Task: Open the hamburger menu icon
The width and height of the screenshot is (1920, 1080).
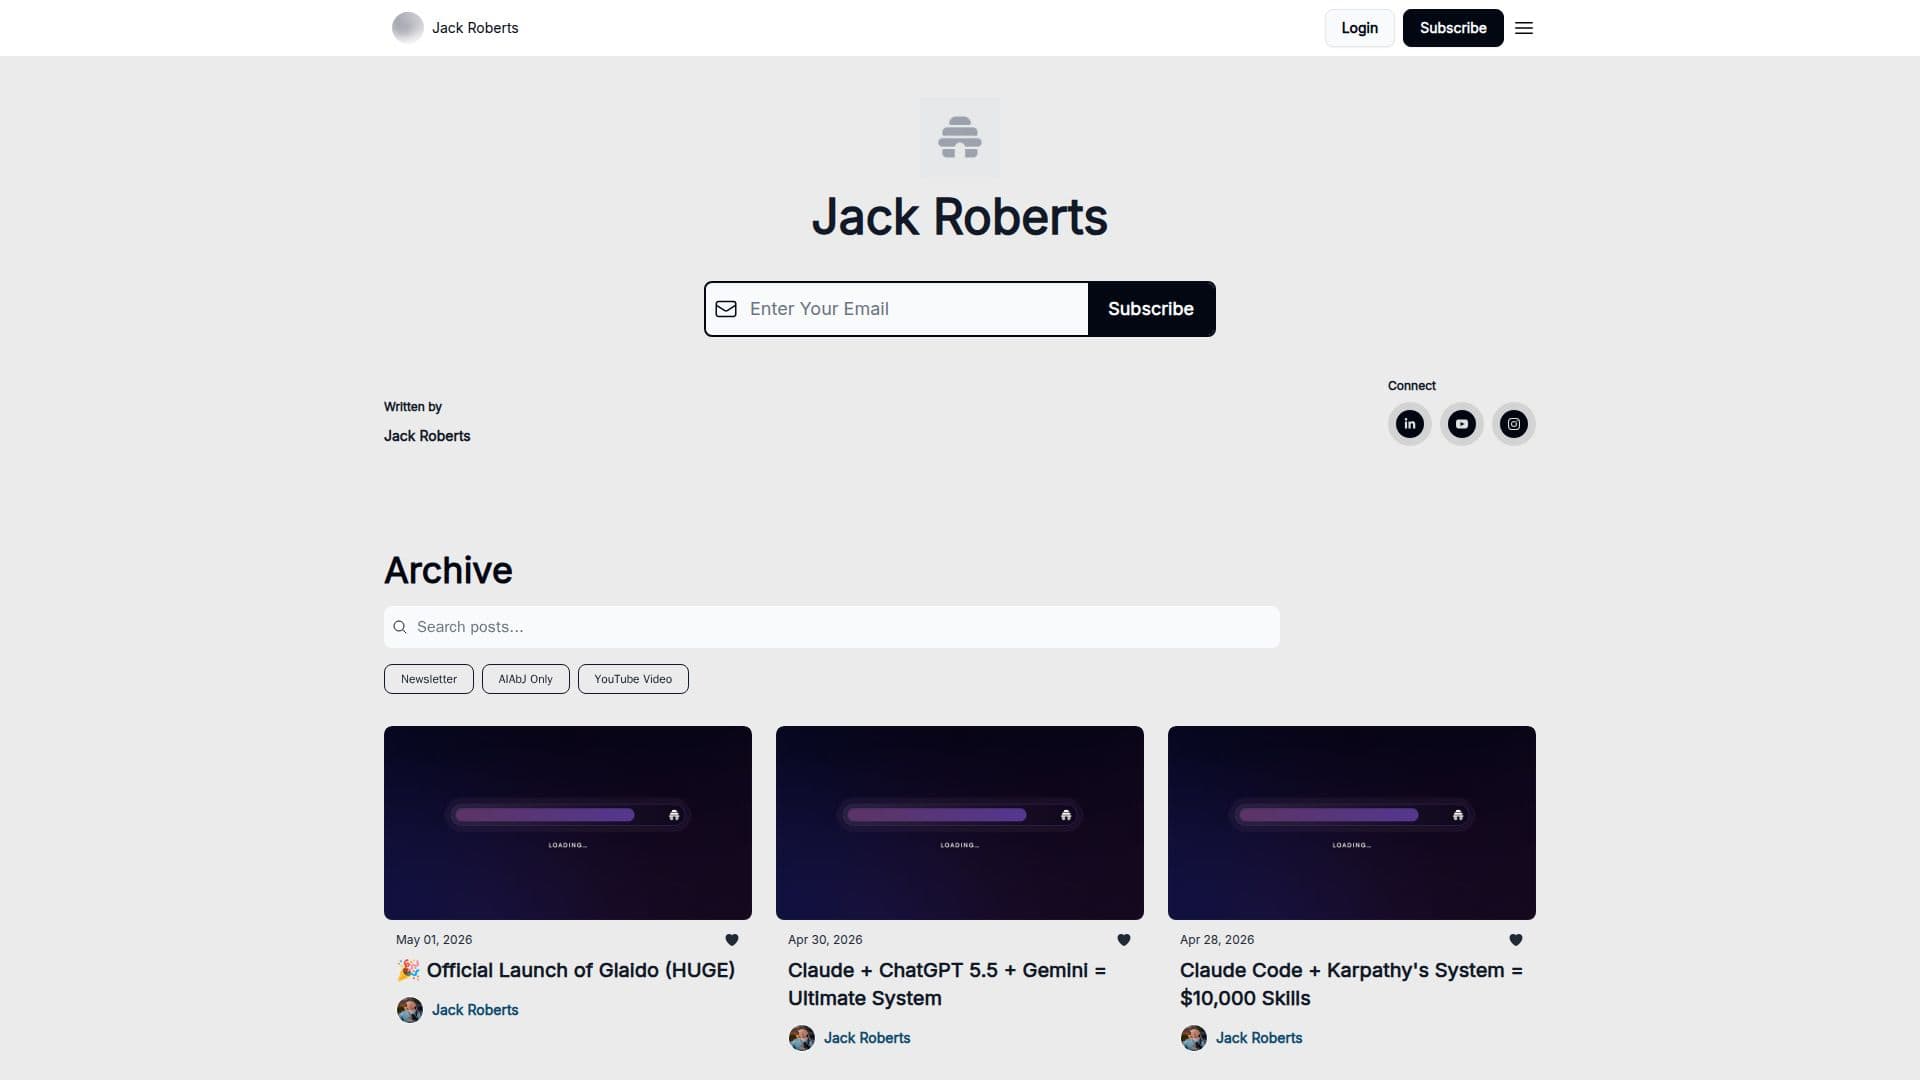Action: coord(1524,28)
